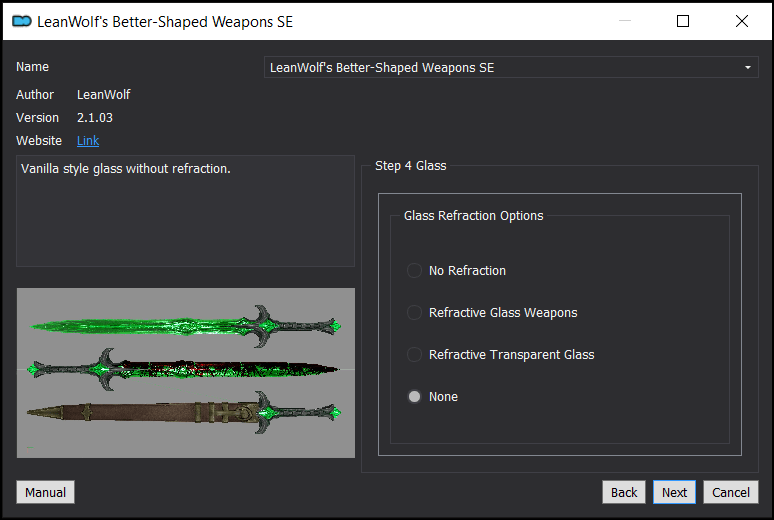Maximize the installer window
Image resolution: width=774 pixels, height=520 pixels.
coord(683,21)
